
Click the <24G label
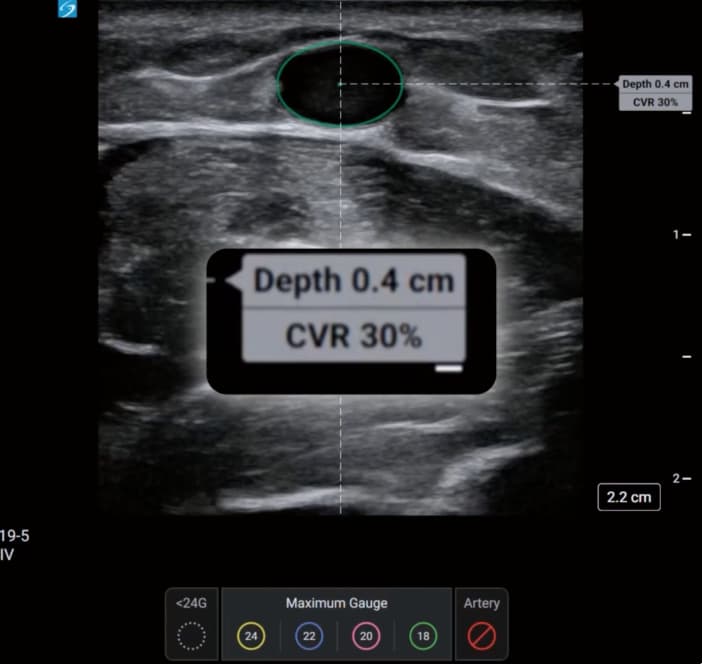tap(192, 603)
